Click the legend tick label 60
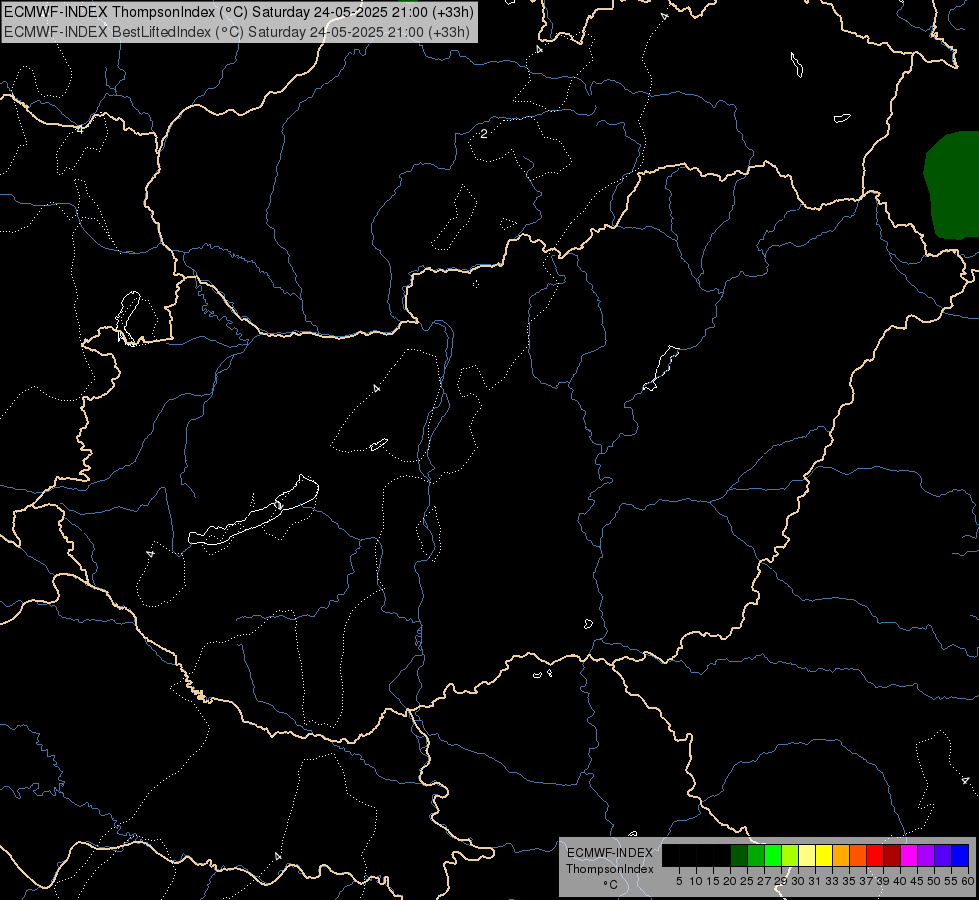 (968, 881)
